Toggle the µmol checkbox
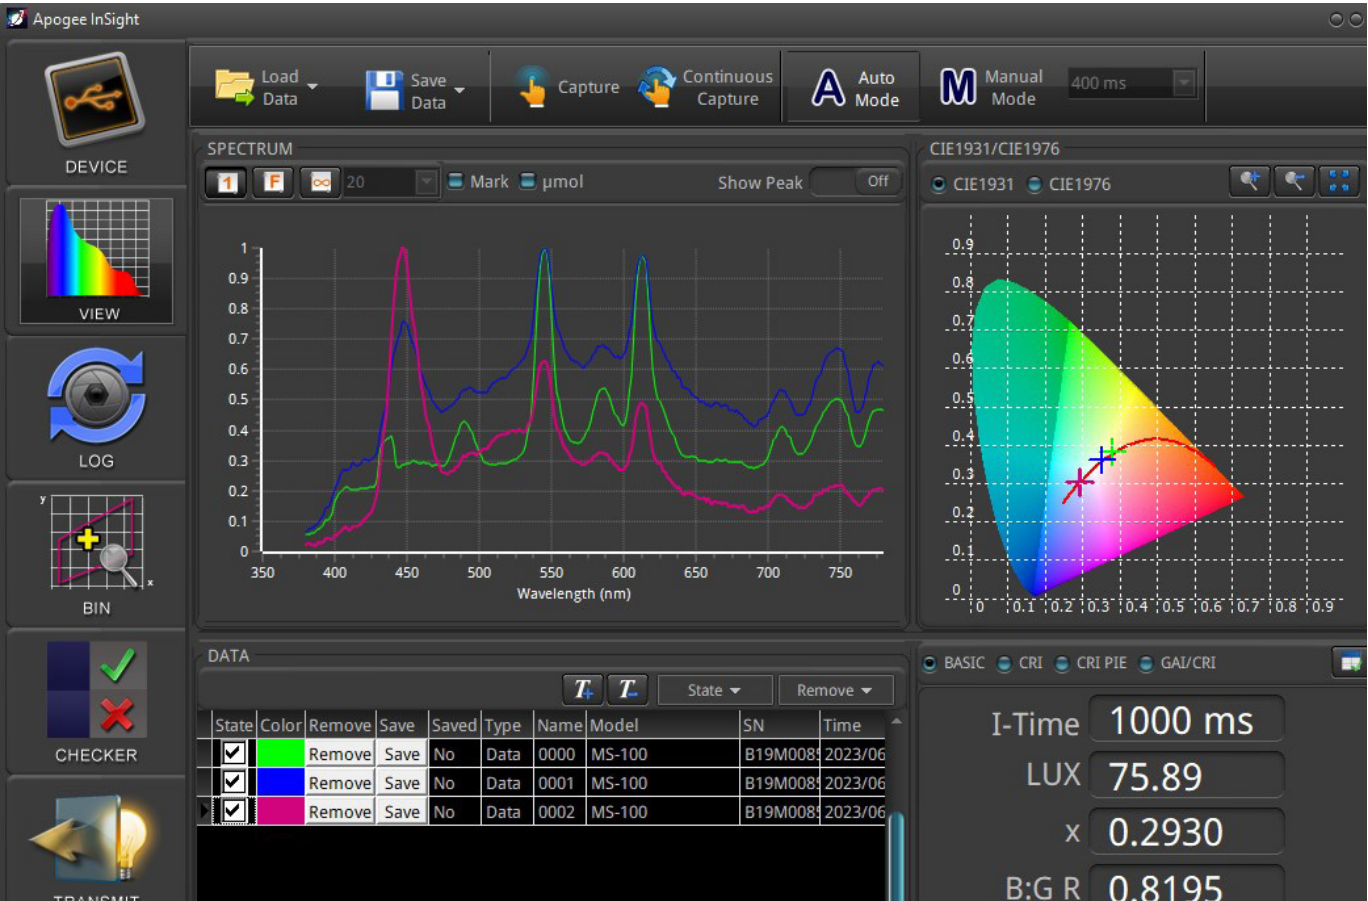This screenshot has width=1368, height=901. pos(527,181)
